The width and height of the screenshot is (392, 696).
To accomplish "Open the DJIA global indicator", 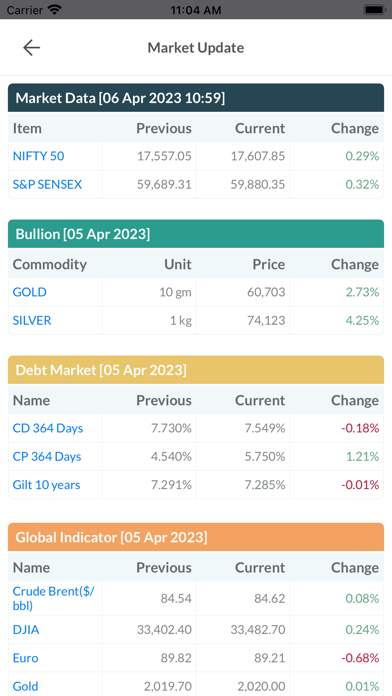I will tap(26, 629).
